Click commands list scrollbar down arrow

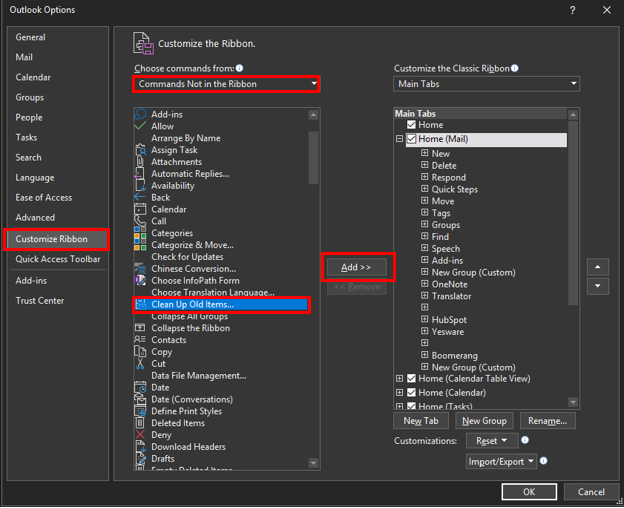(314, 463)
